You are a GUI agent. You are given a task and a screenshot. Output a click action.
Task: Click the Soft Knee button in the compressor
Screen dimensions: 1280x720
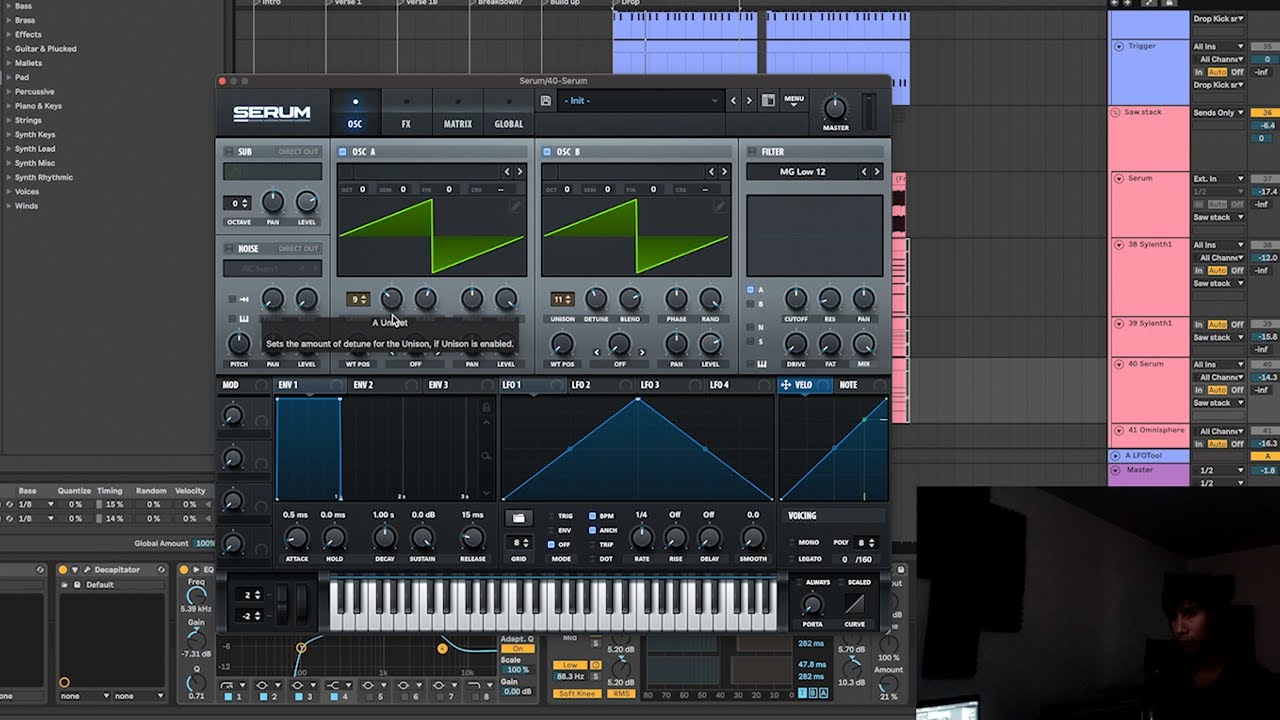tap(579, 693)
